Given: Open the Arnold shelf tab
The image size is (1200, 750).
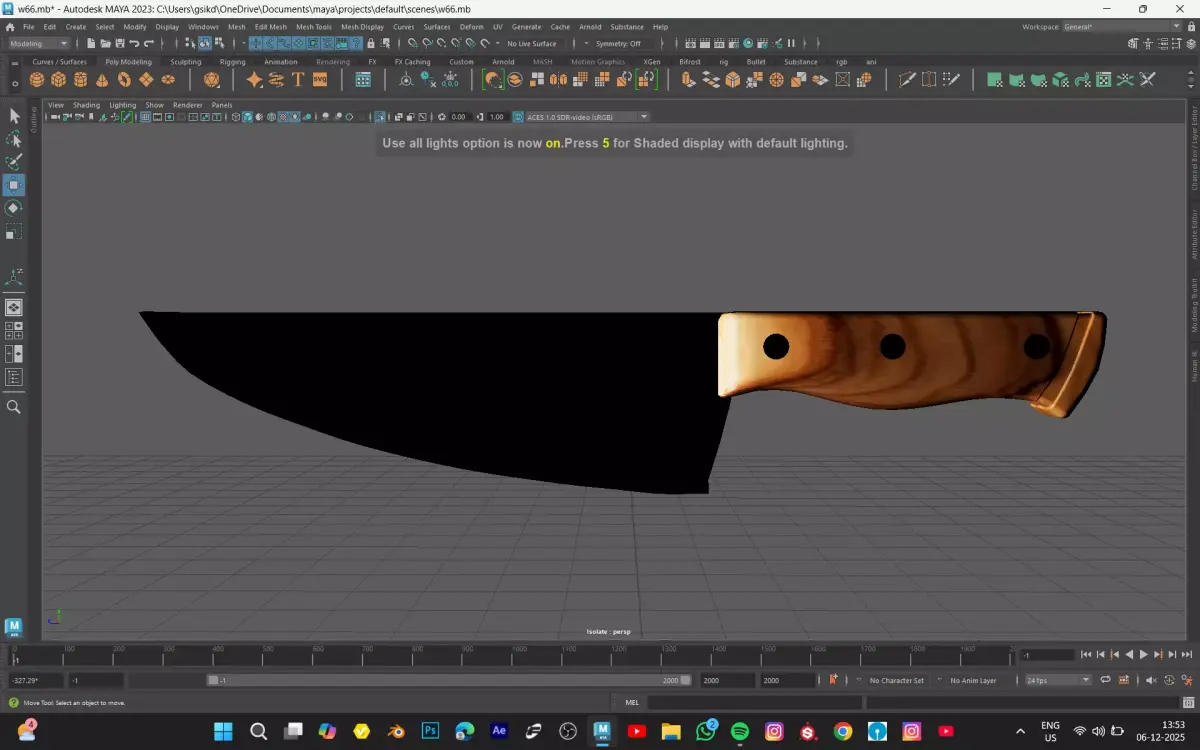Looking at the screenshot, I should tap(503, 61).
